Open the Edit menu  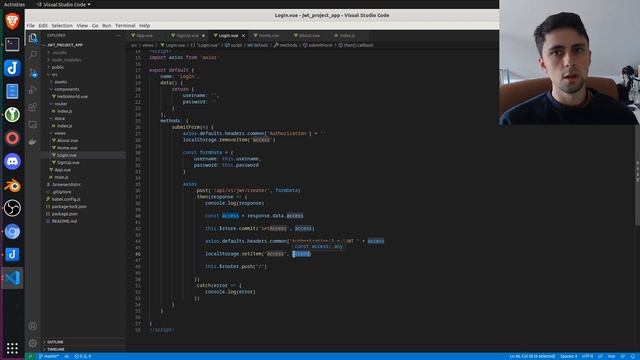pyautogui.click(x=43, y=25)
